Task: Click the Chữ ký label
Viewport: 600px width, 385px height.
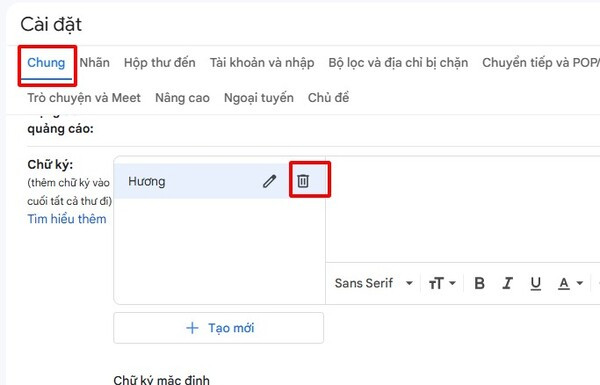Action: pos(50,165)
